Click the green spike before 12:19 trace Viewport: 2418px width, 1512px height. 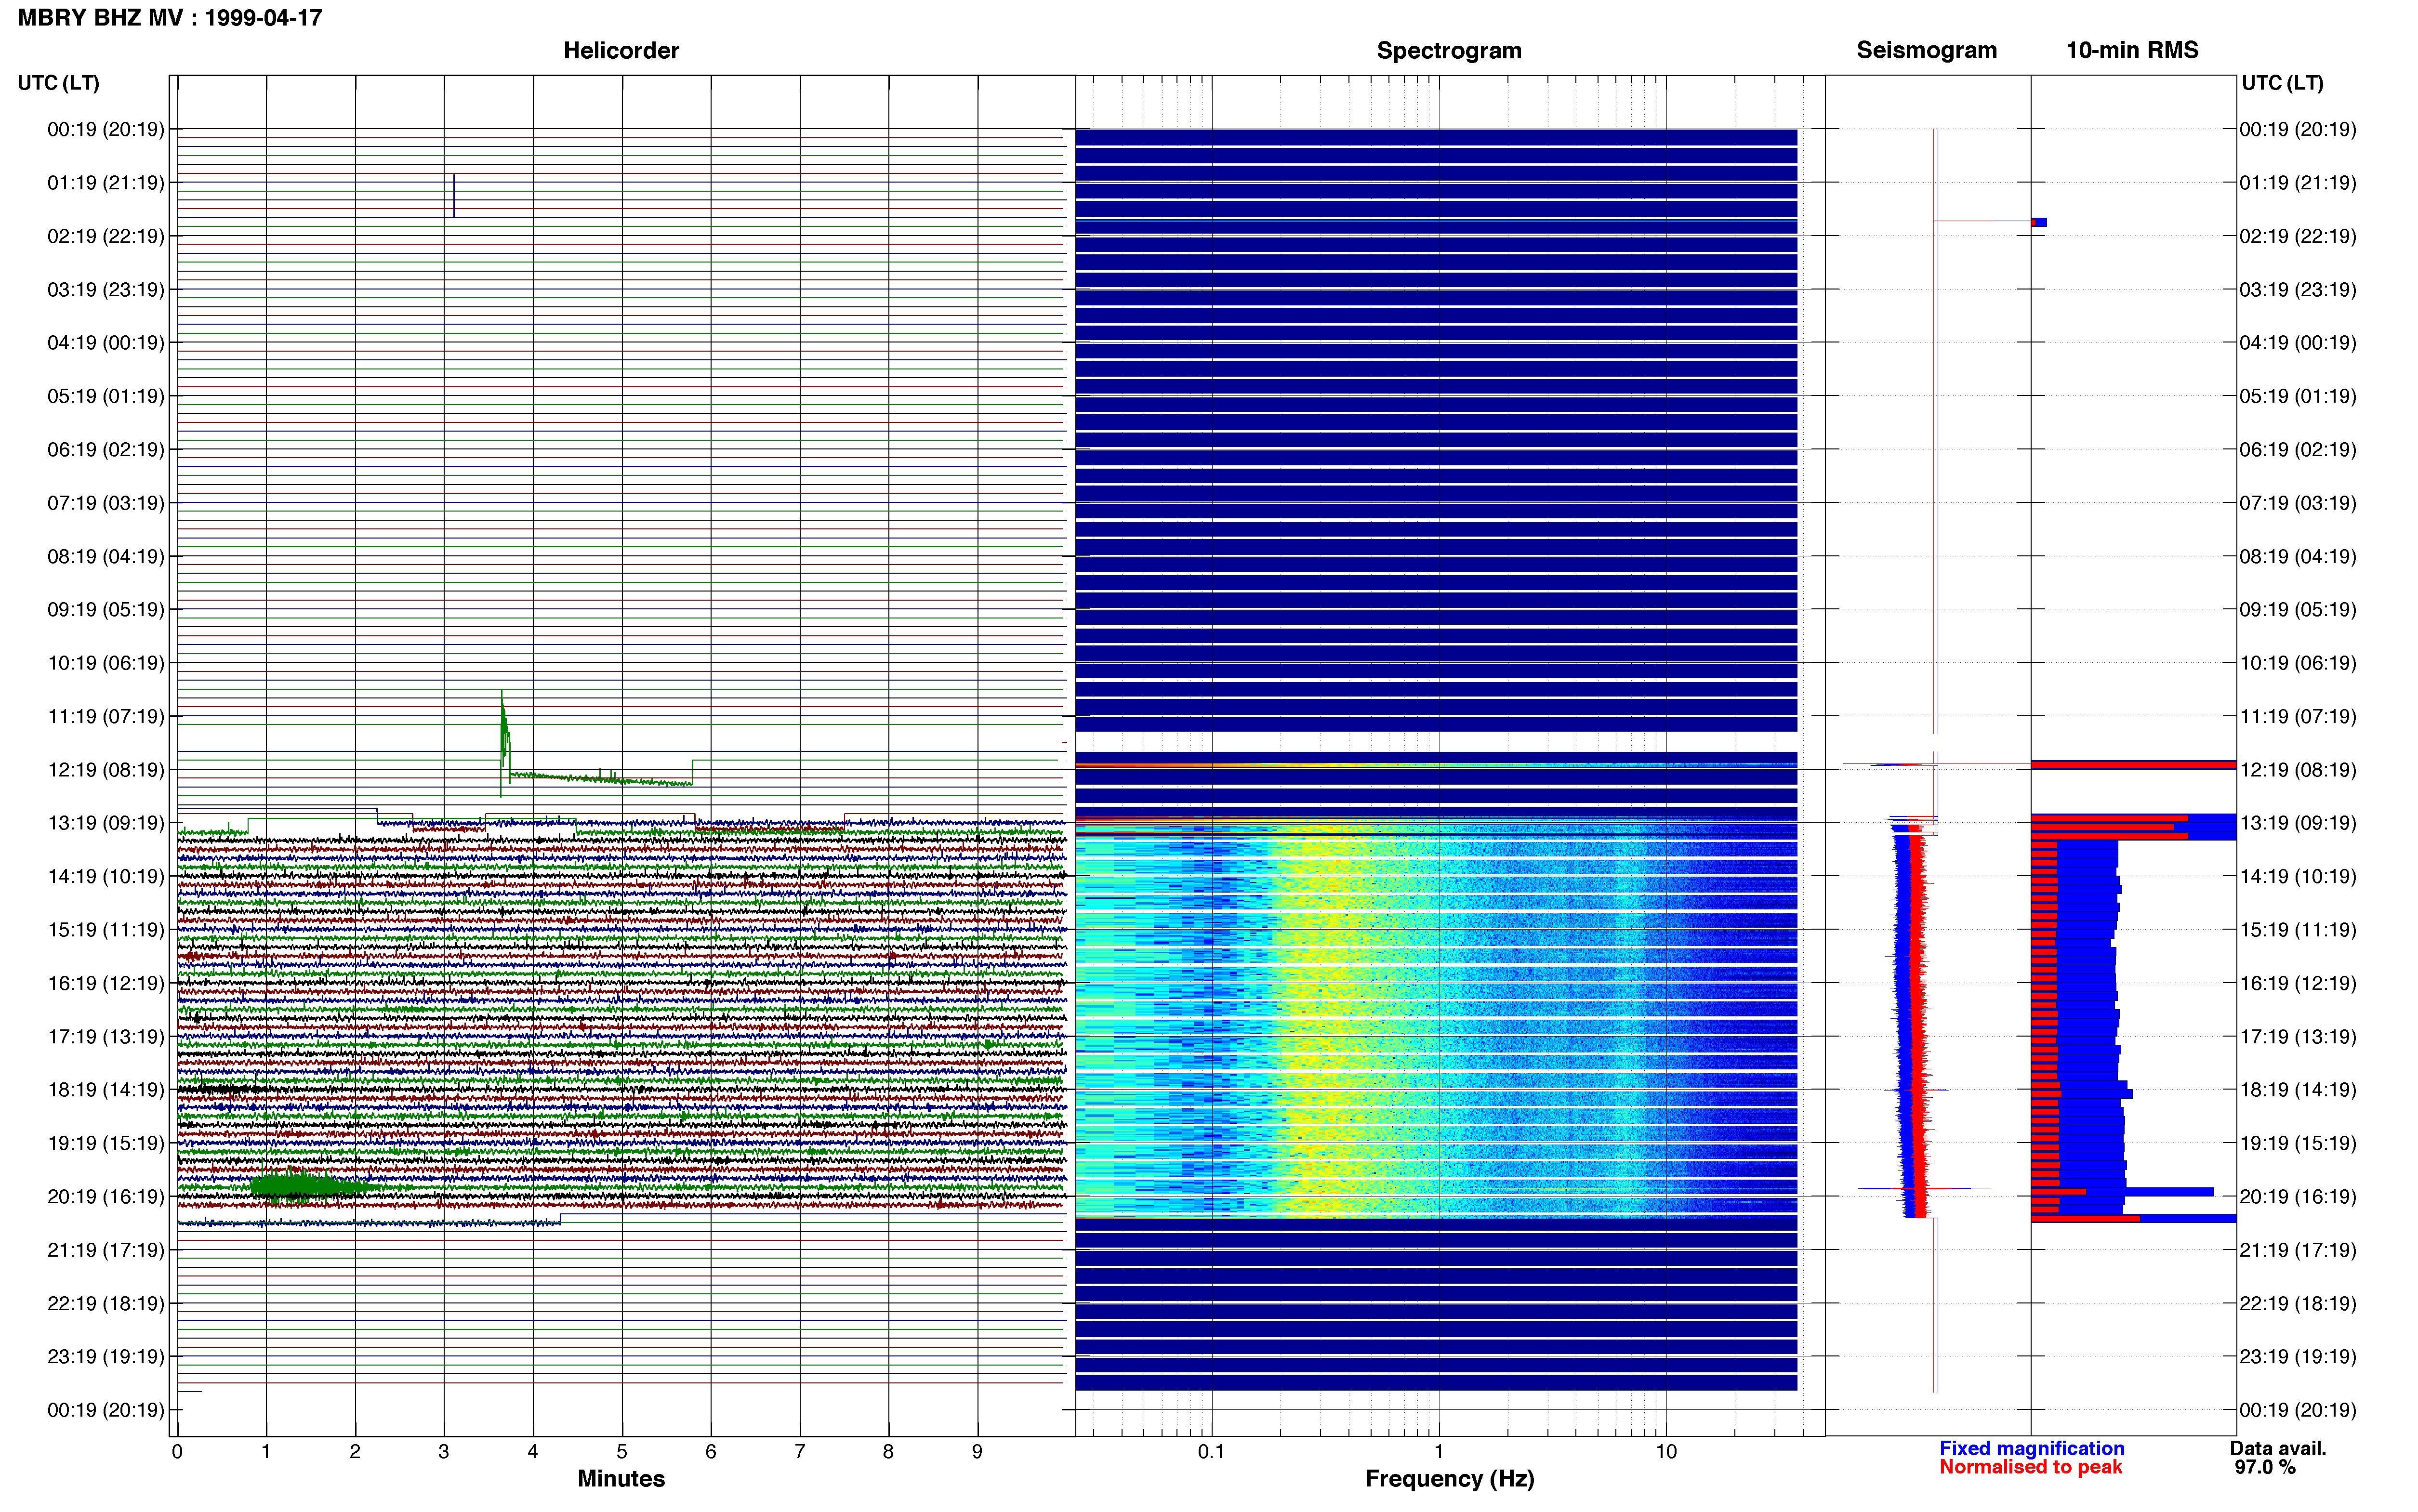click(x=504, y=743)
